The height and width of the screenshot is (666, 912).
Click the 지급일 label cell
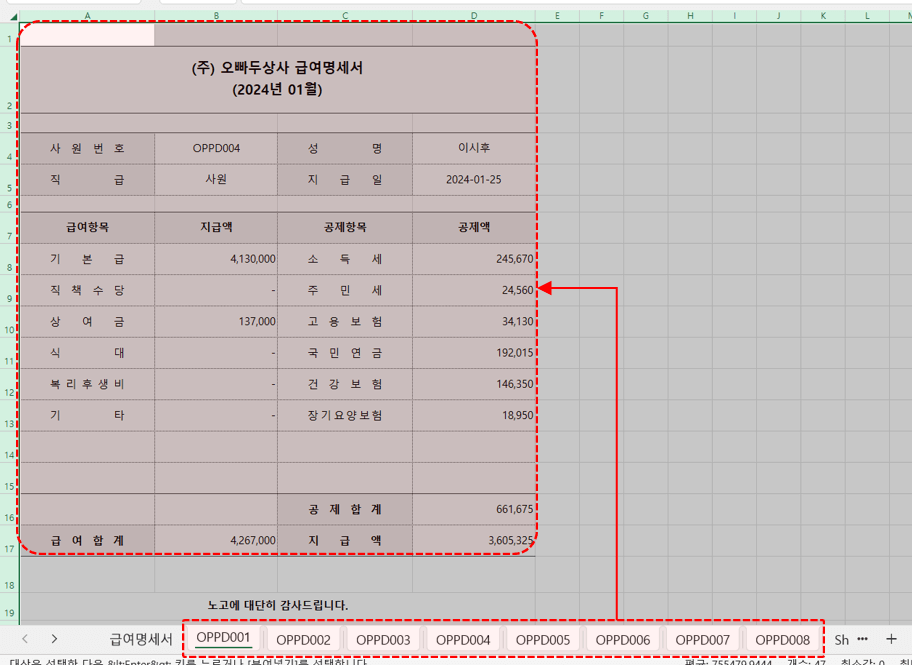click(x=345, y=180)
